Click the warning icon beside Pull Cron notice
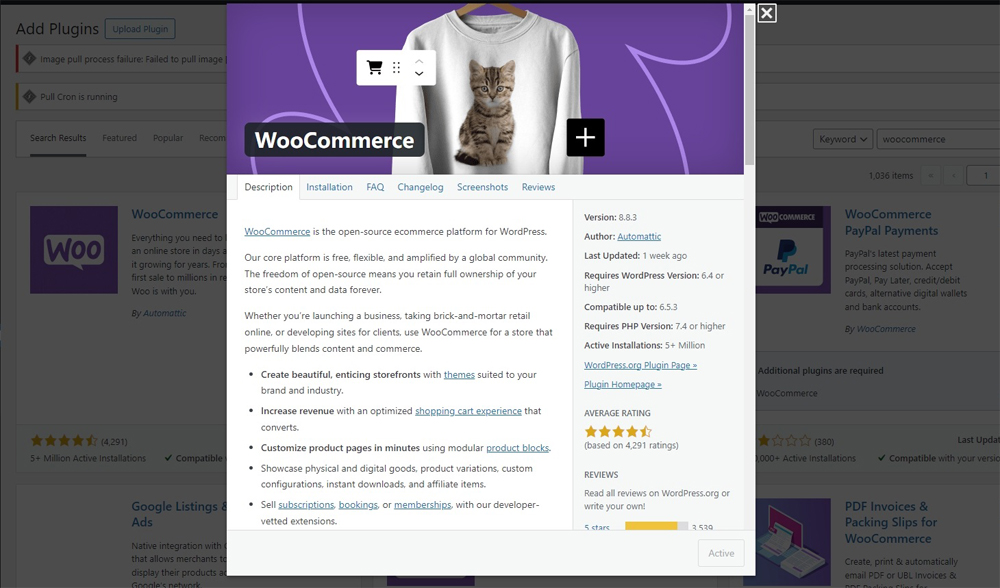 (x=29, y=96)
